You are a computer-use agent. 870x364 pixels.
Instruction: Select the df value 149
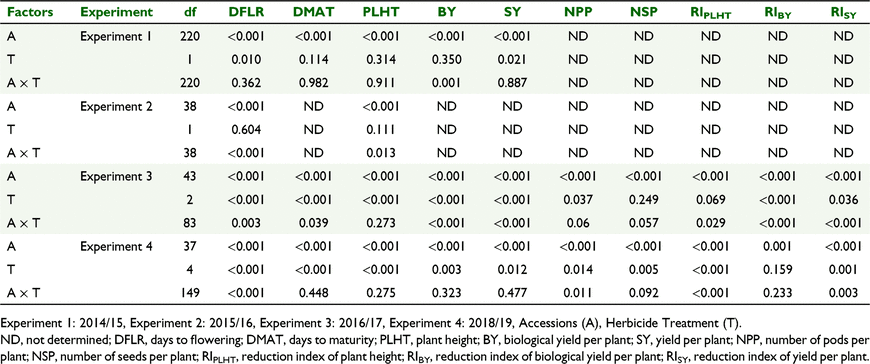[189, 294]
